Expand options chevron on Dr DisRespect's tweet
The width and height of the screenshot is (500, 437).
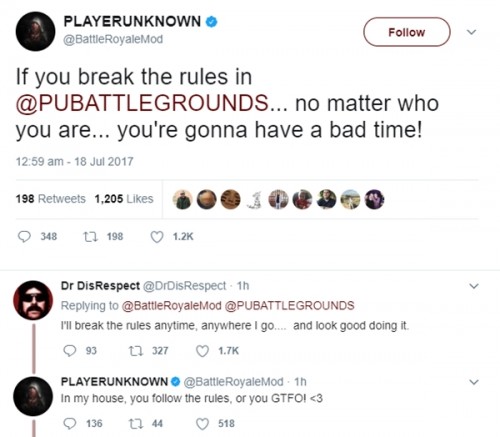tap(474, 286)
